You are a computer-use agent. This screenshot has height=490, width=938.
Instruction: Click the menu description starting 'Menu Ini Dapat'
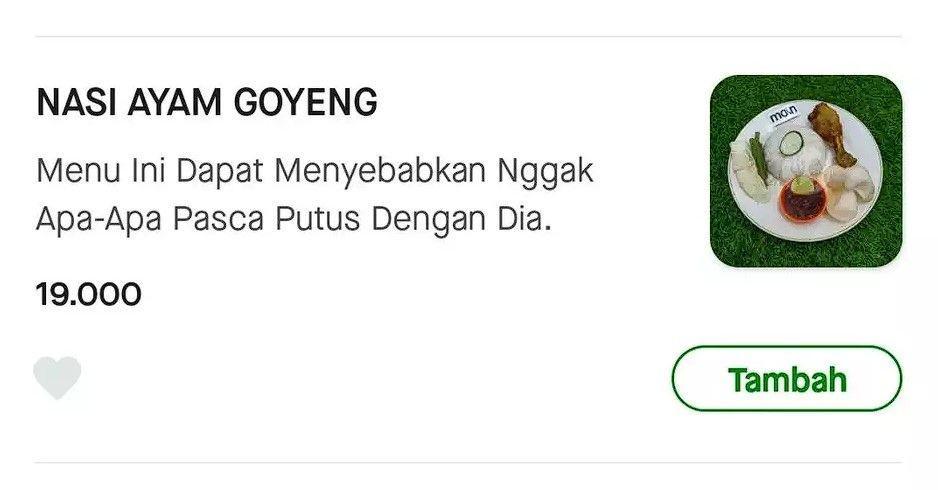pos(315,194)
